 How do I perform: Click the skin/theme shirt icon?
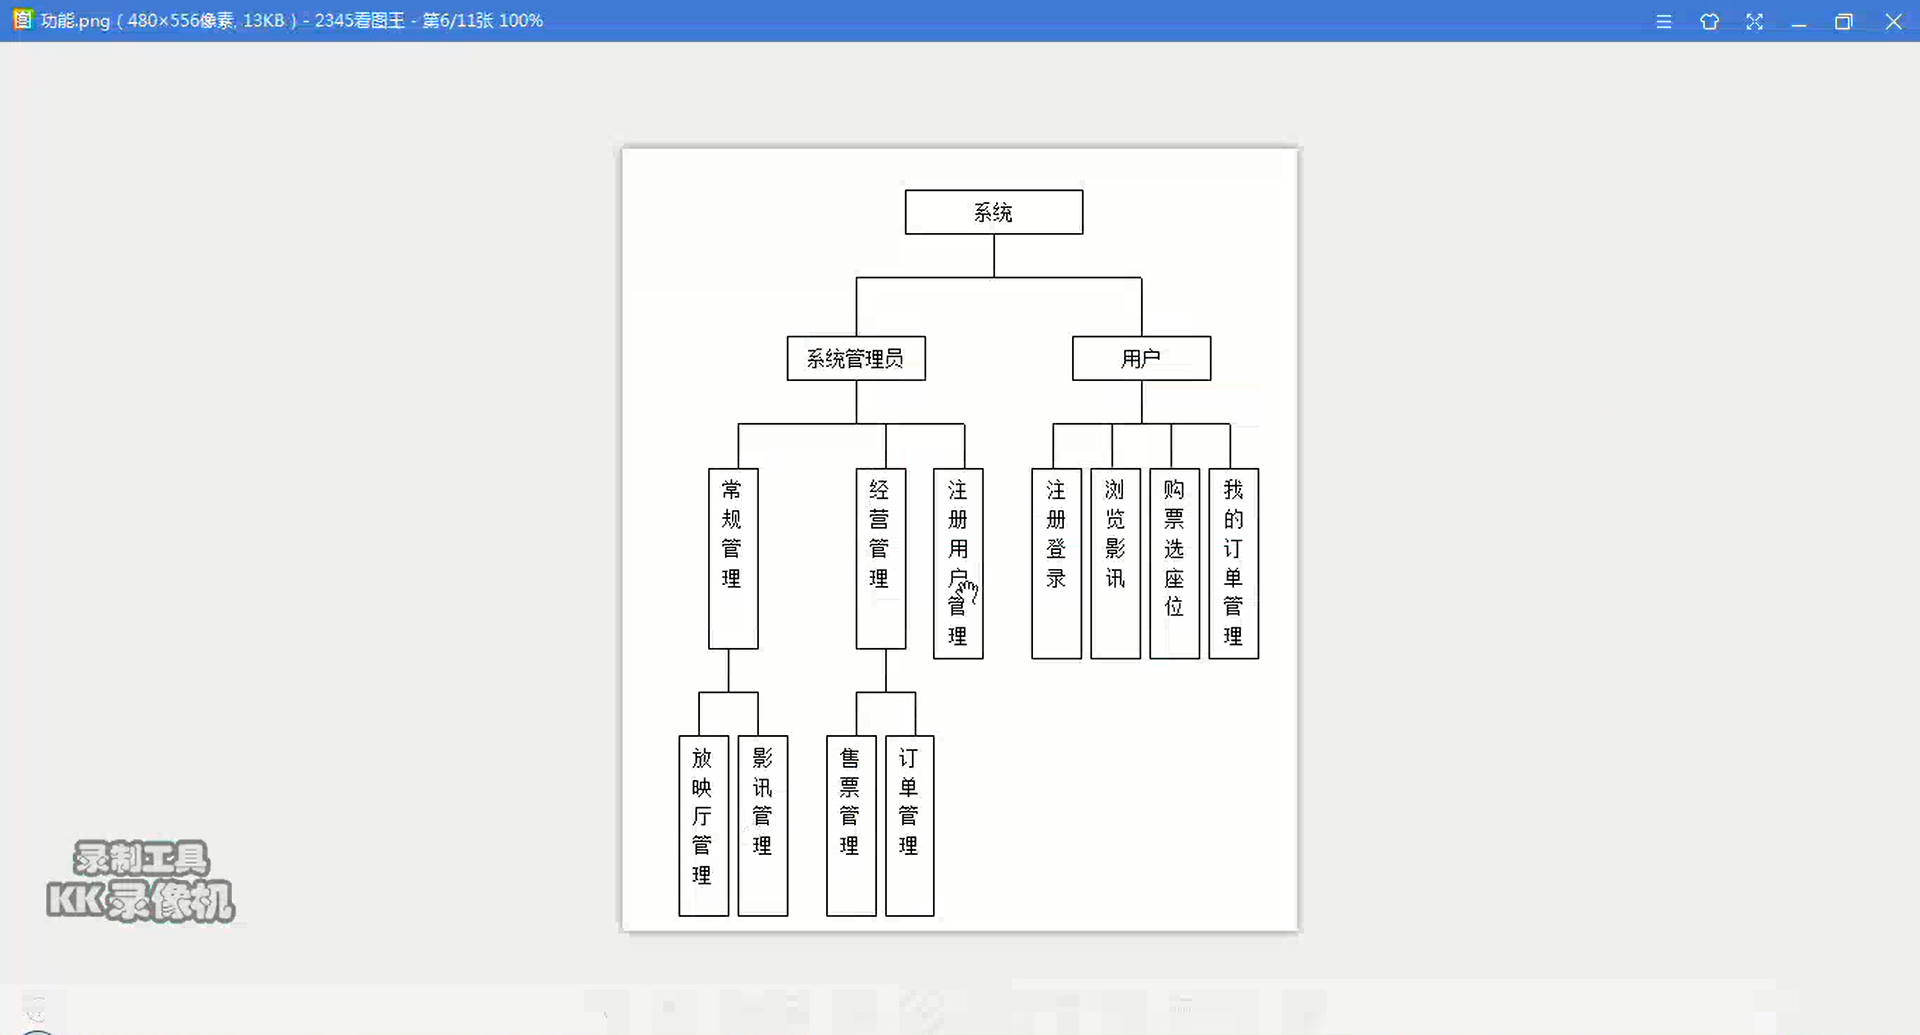click(1709, 21)
